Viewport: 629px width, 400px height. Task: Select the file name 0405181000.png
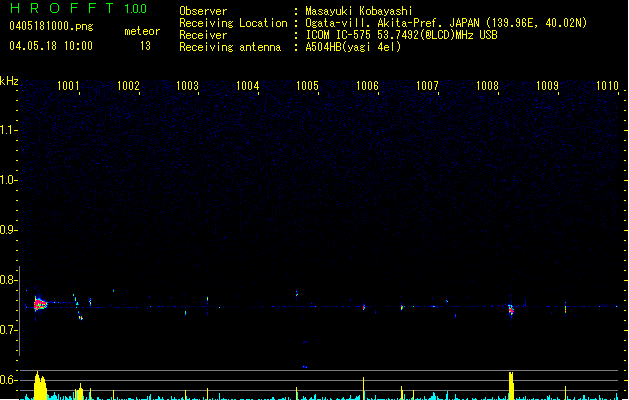51,26
